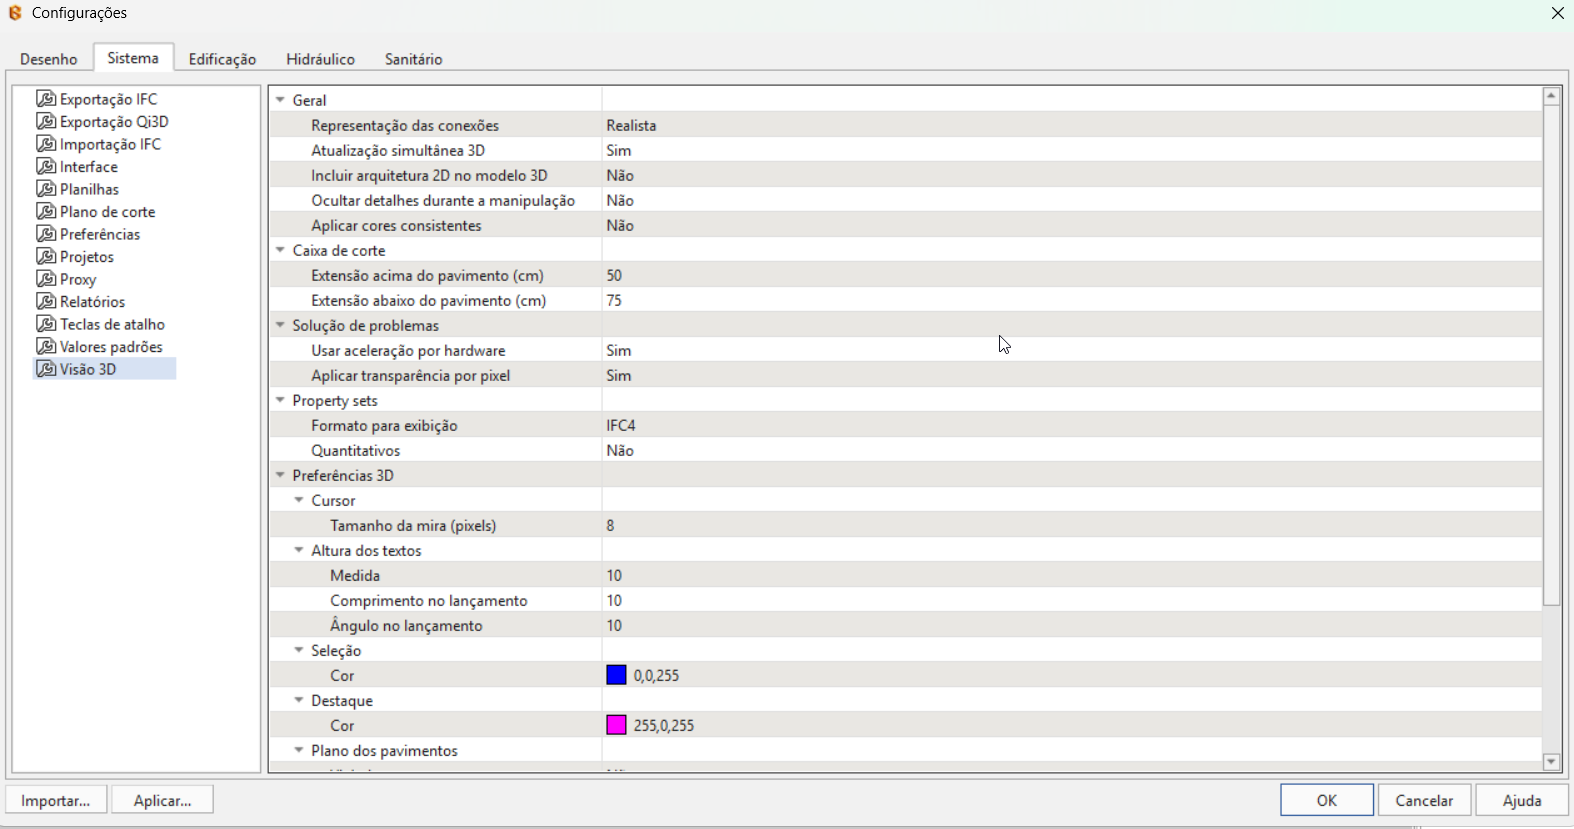Open Interface settings via its icon

click(x=46, y=167)
